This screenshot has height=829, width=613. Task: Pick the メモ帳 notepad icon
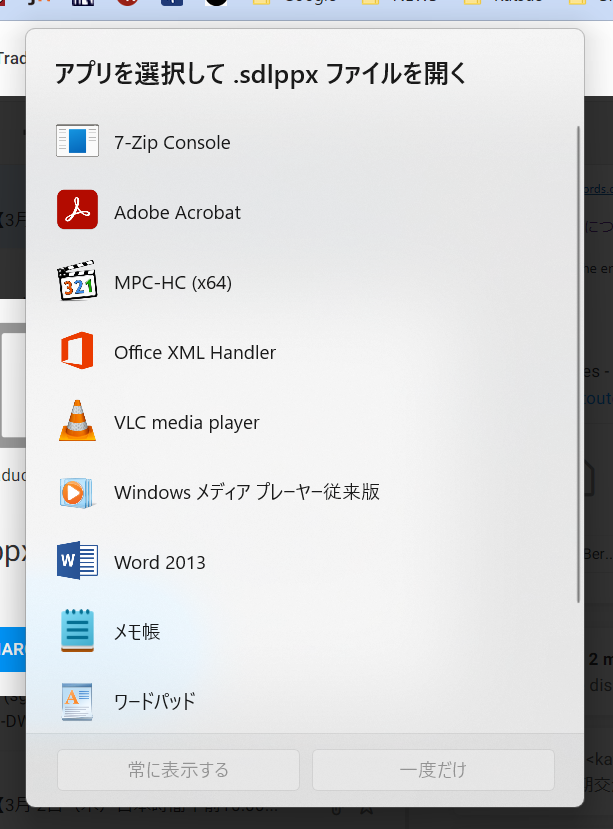pos(77,631)
